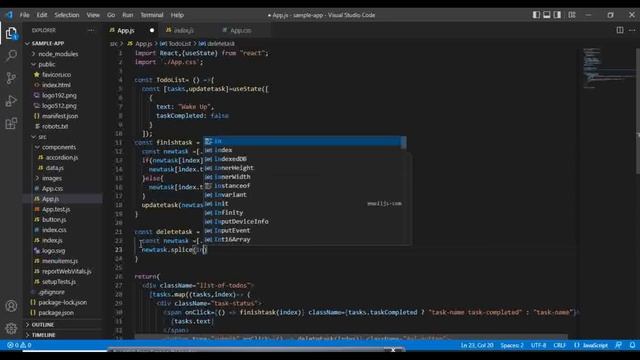Open the Help menu
The image size is (640, 360).
pyautogui.click(x=177, y=15)
